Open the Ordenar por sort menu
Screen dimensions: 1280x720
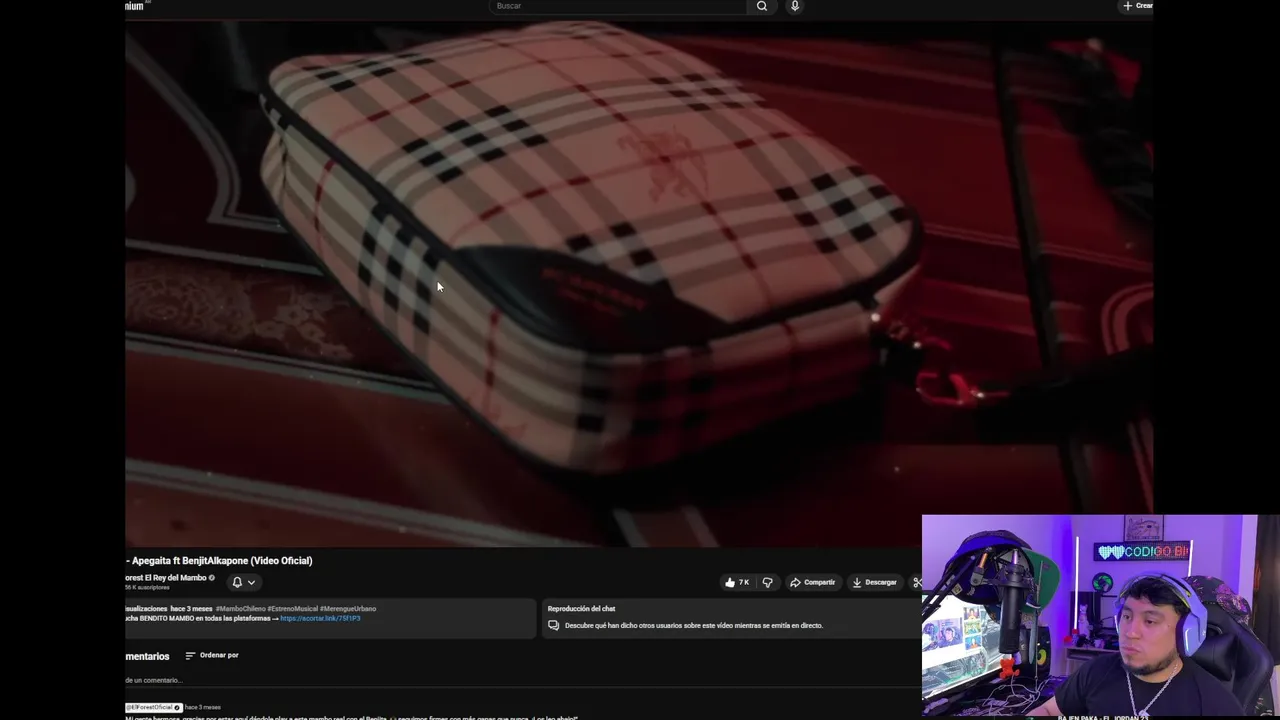(212, 655)
